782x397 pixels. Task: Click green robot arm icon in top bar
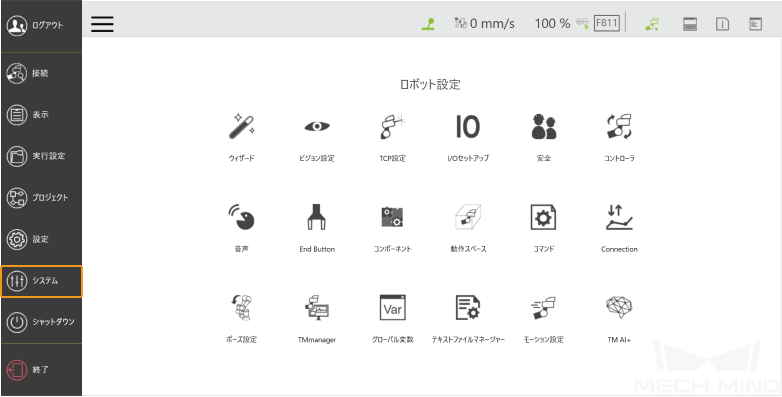(x=652, y=24)
